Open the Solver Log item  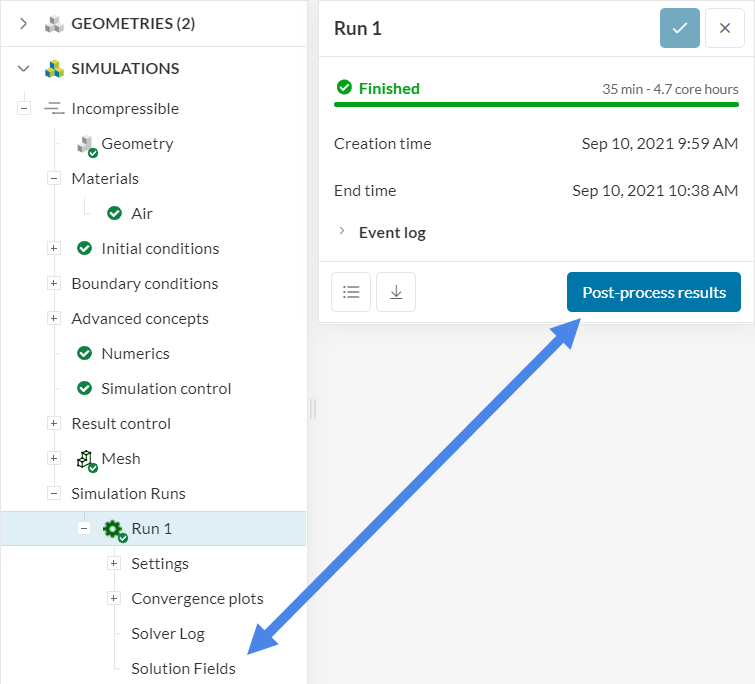coord(167,634)
